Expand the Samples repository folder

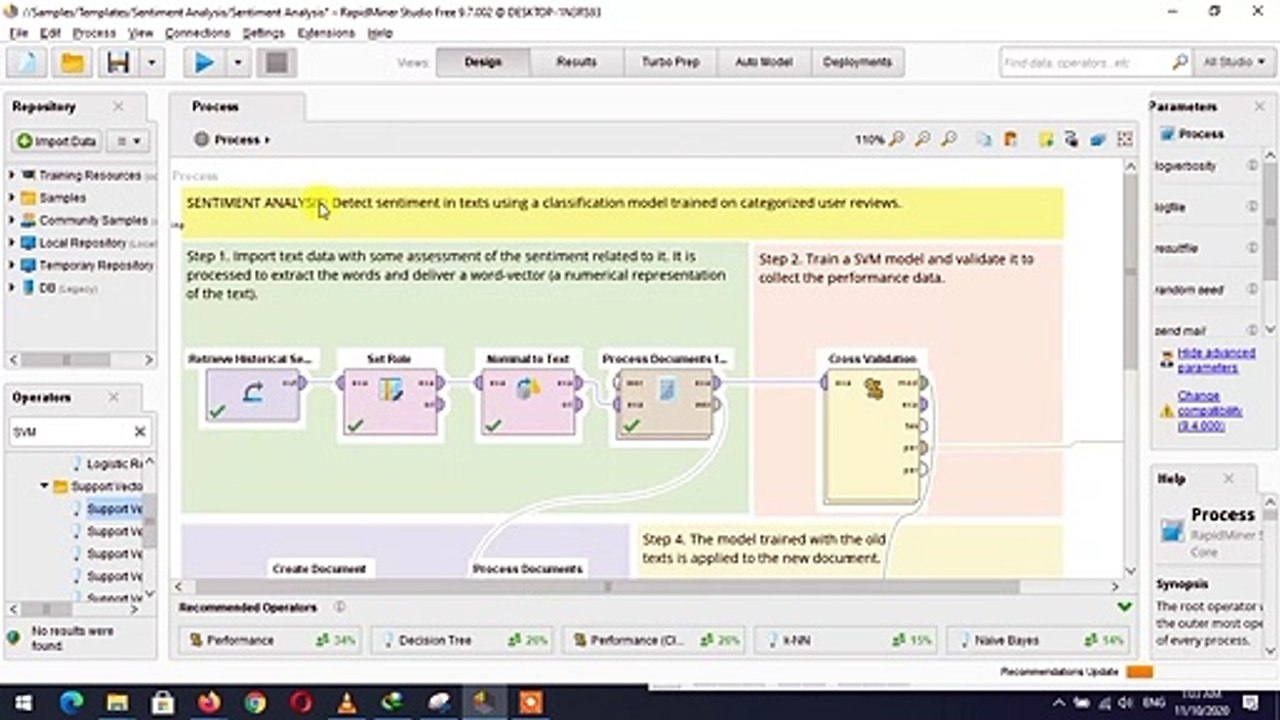[12, 198]
